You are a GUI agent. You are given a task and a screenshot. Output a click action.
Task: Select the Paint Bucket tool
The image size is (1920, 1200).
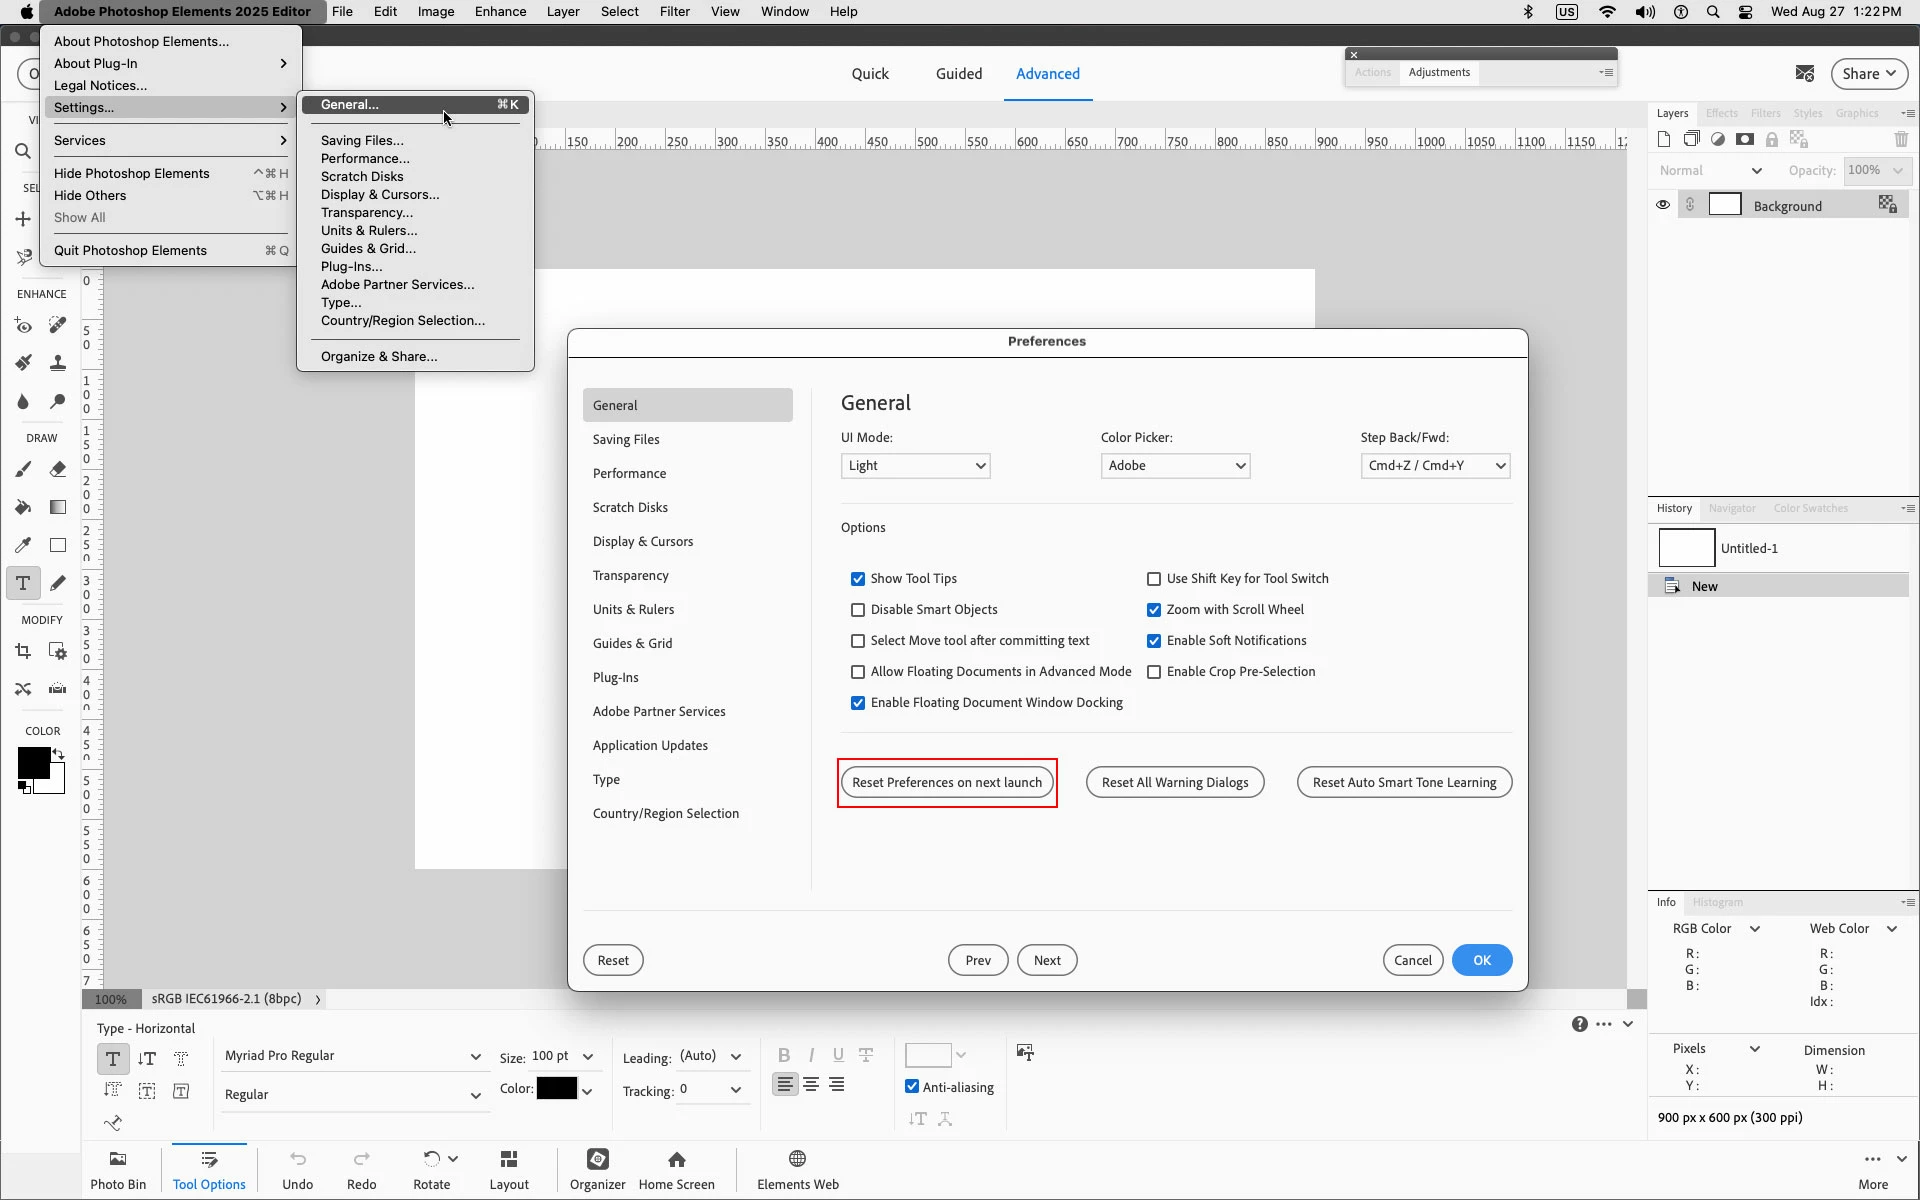pos(23,507)
